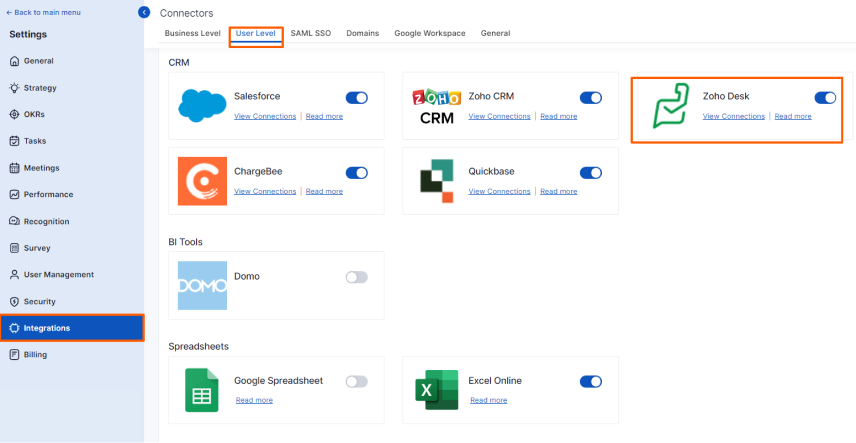The width and height of the screenshot is (856, 443).
Task: Enable the Domo connector toggle
Action: (x=357, y=277)
